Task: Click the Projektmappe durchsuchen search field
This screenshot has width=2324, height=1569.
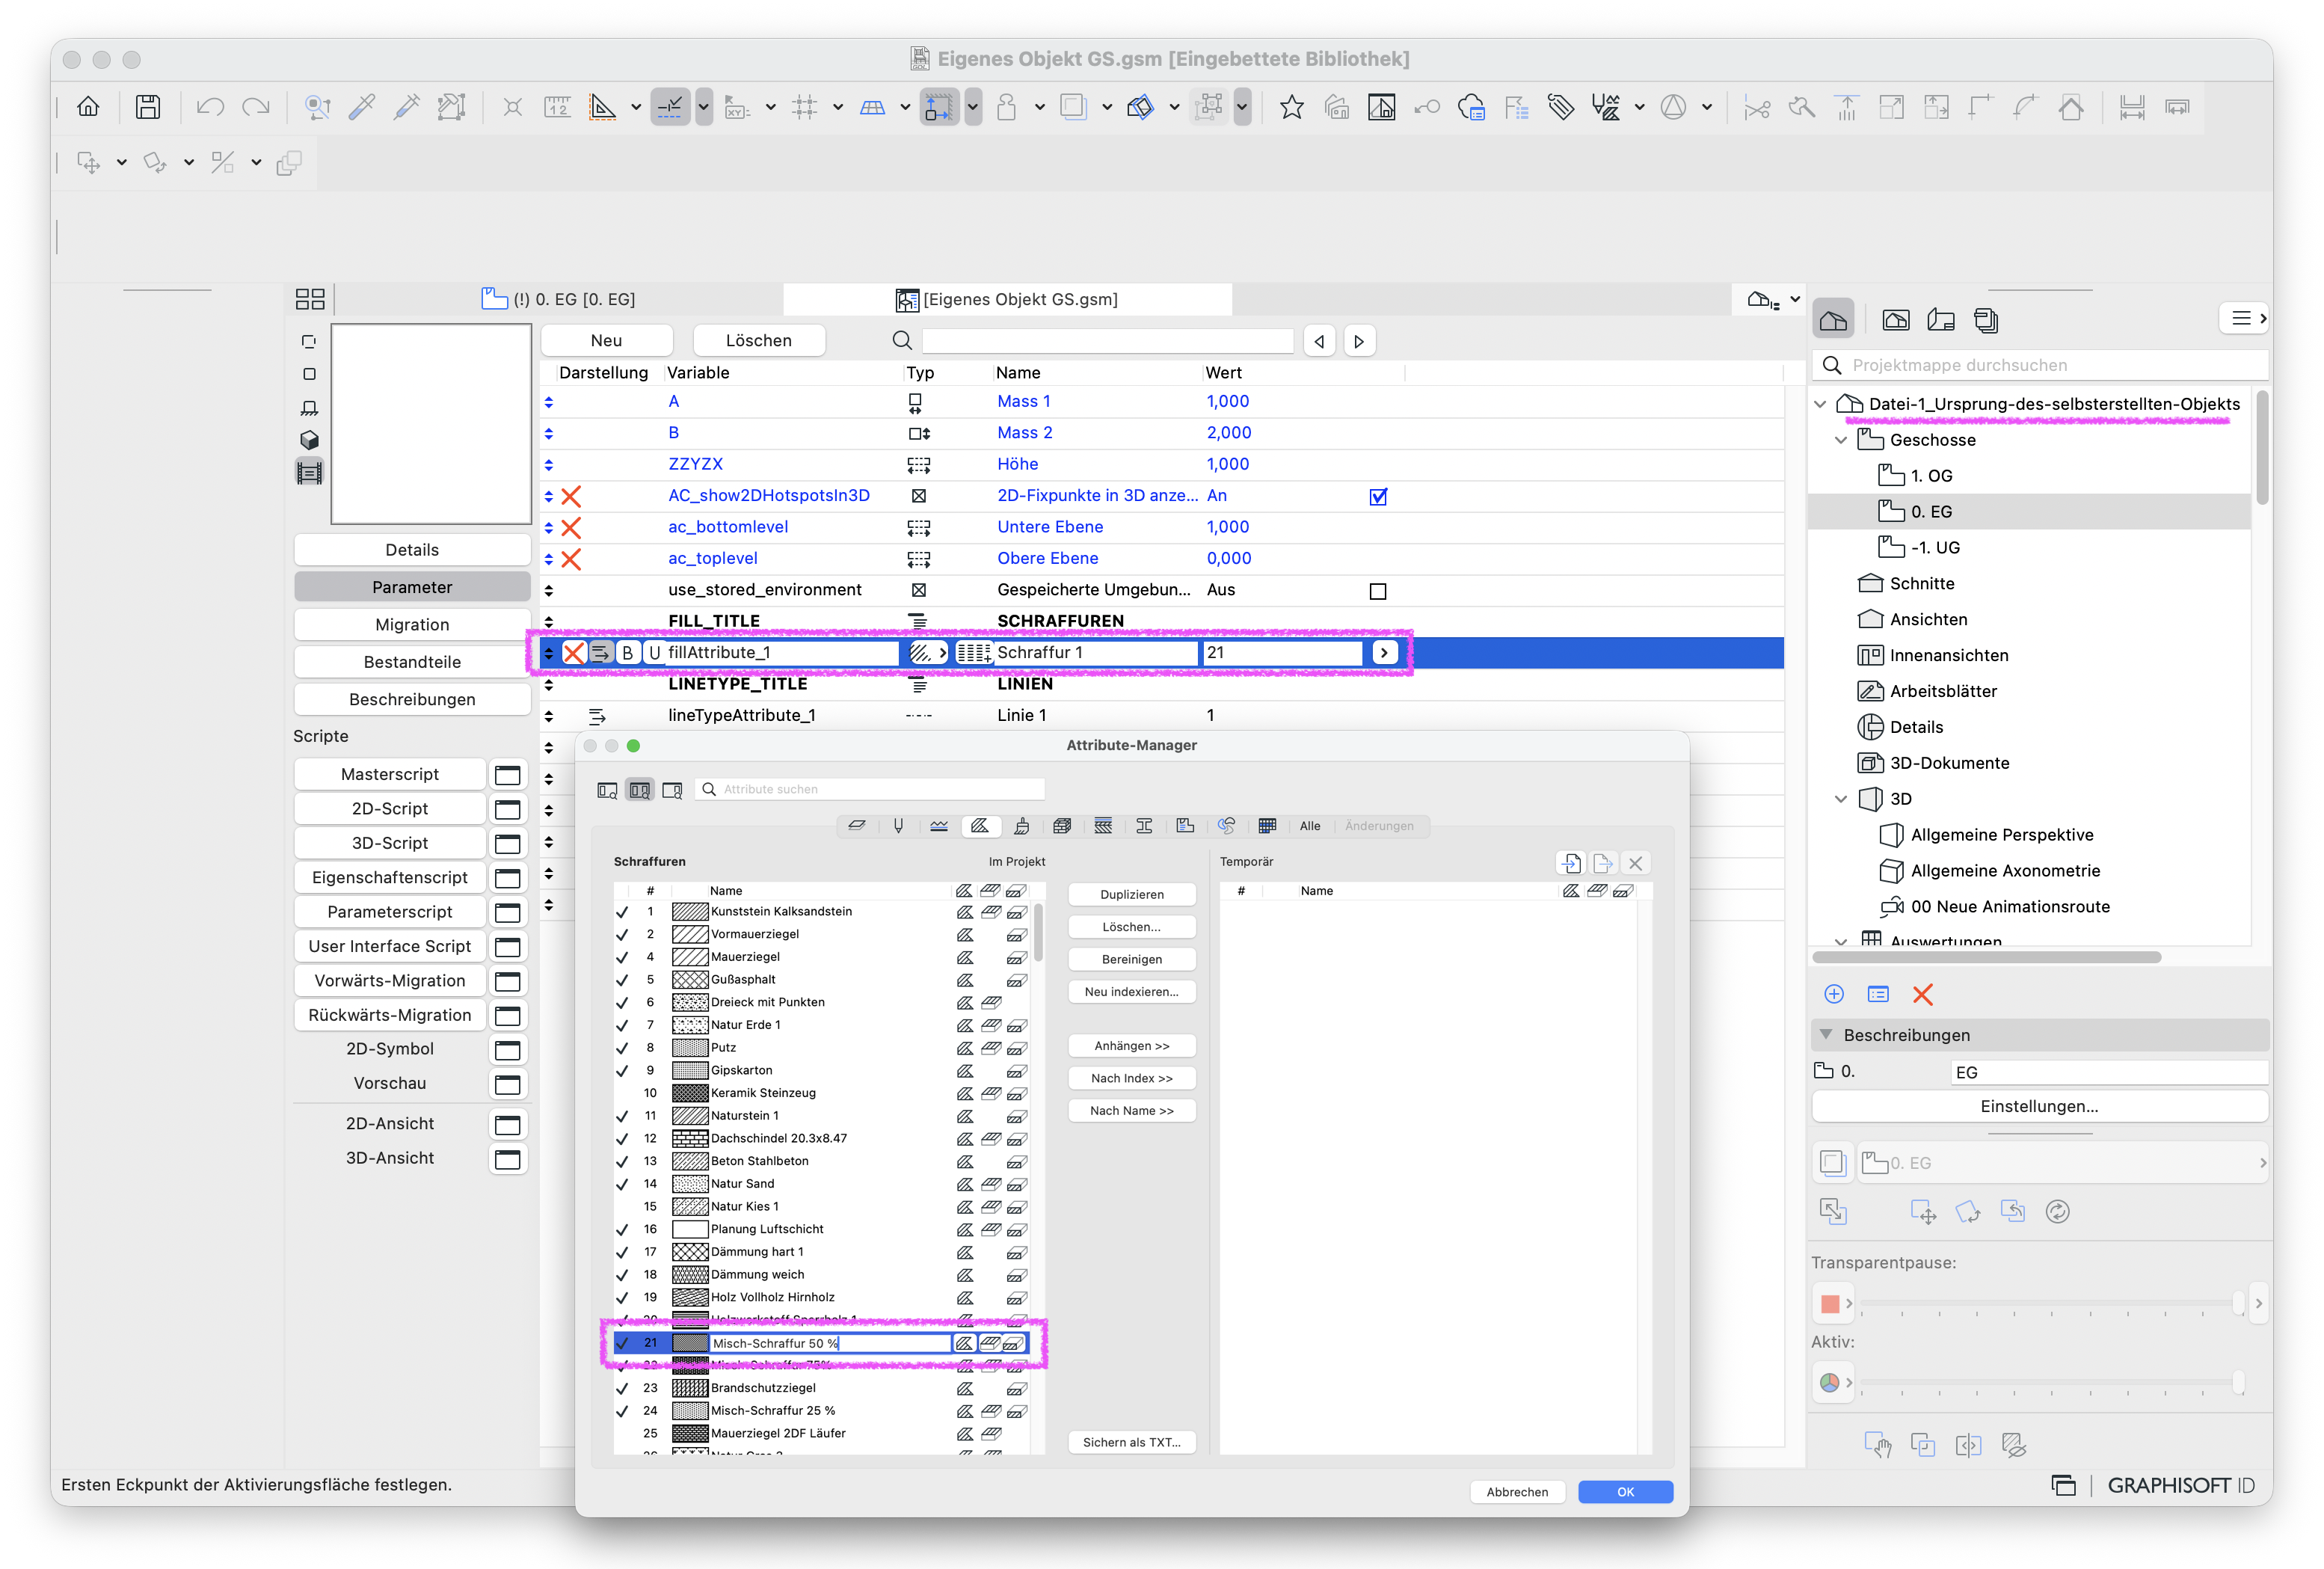Action: (2040, 365)
